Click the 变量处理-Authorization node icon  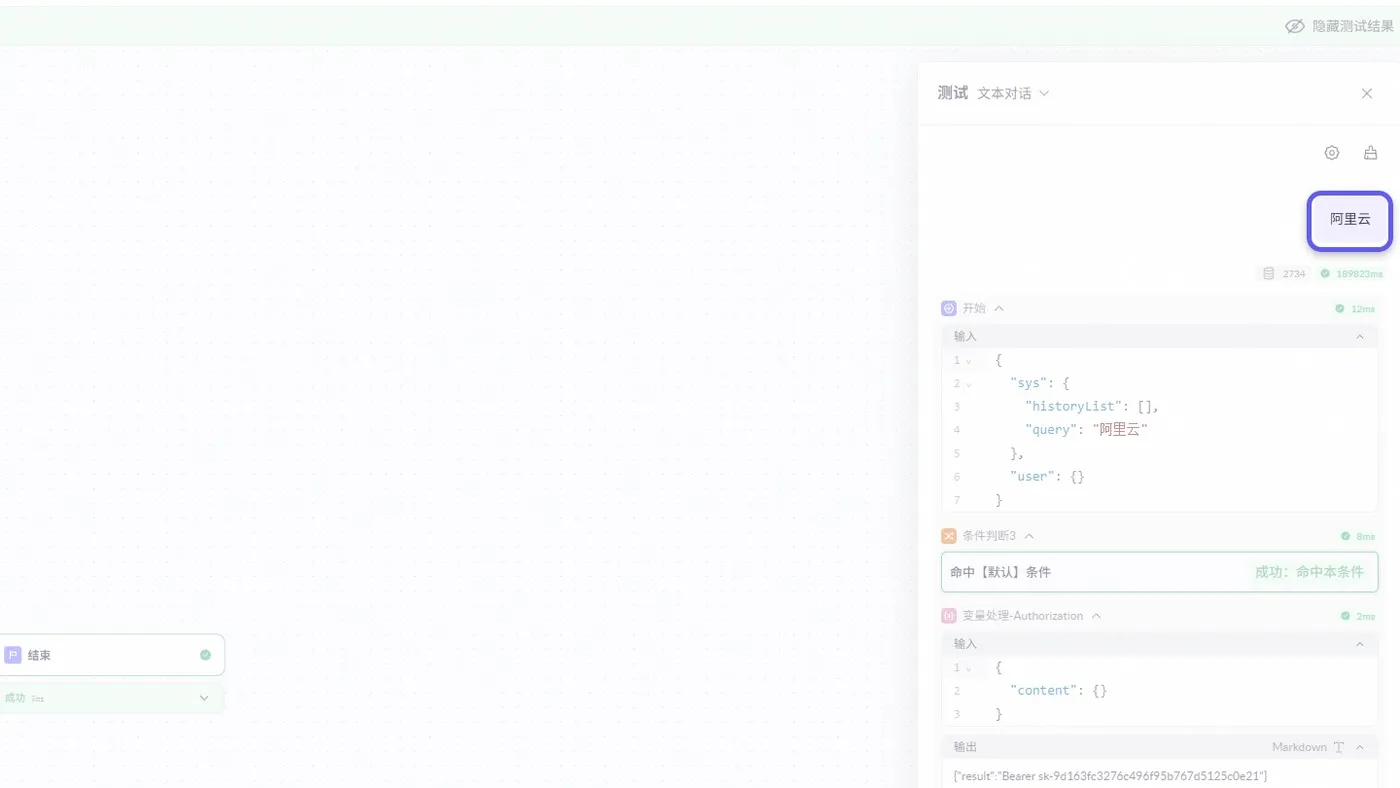point(949,616)
